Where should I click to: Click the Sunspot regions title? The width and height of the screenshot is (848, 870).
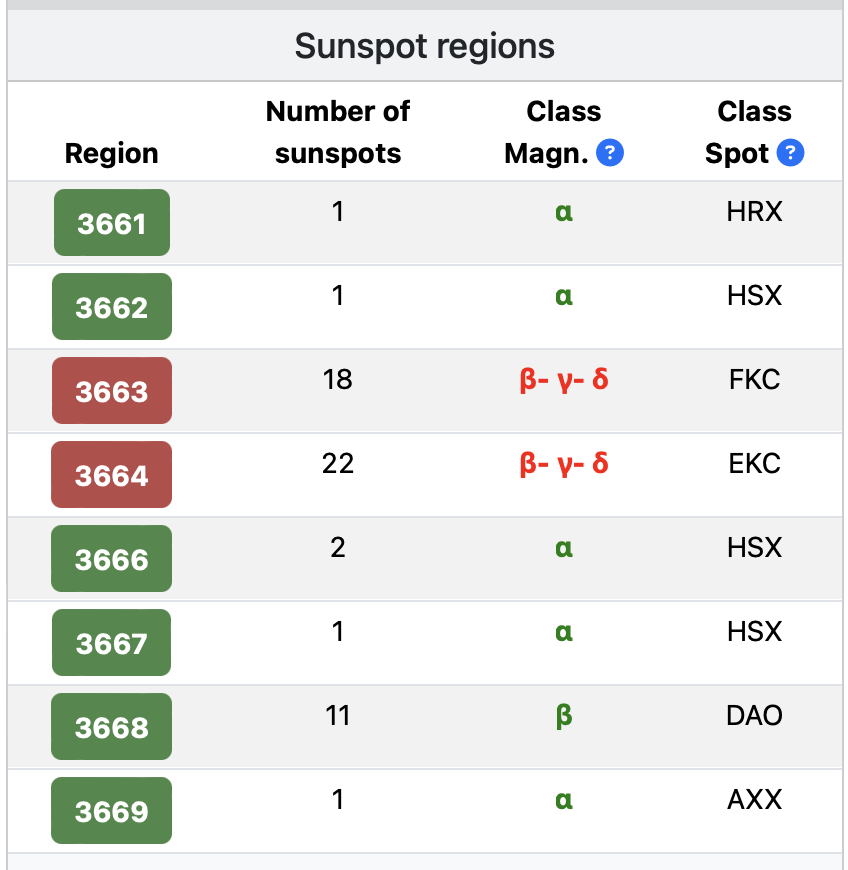pyautogui.click(x=425, y=45)
